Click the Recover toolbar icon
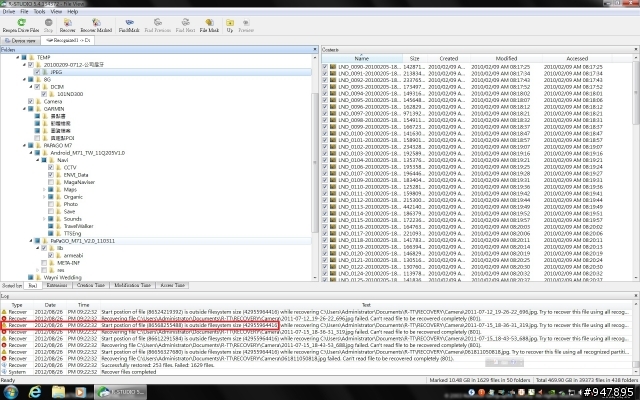 [x=68, y=22]
